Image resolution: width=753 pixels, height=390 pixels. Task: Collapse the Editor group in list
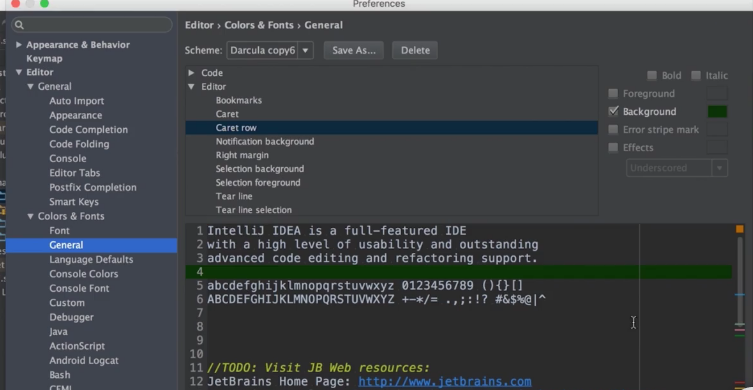pos(191,86)
